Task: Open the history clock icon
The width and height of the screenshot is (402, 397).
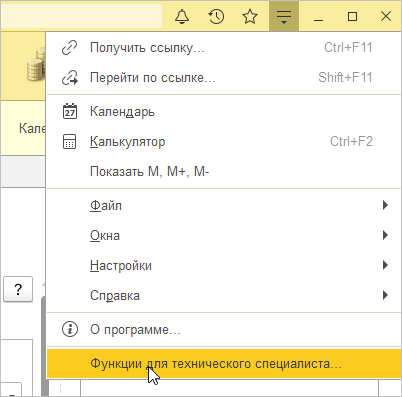Action: point(216,16)
